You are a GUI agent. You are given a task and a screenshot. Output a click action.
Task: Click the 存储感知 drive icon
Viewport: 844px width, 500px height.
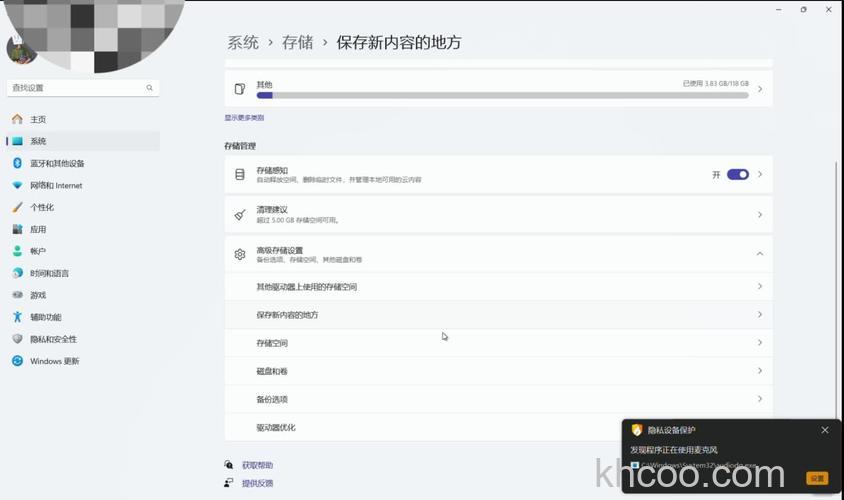[240, 174]
